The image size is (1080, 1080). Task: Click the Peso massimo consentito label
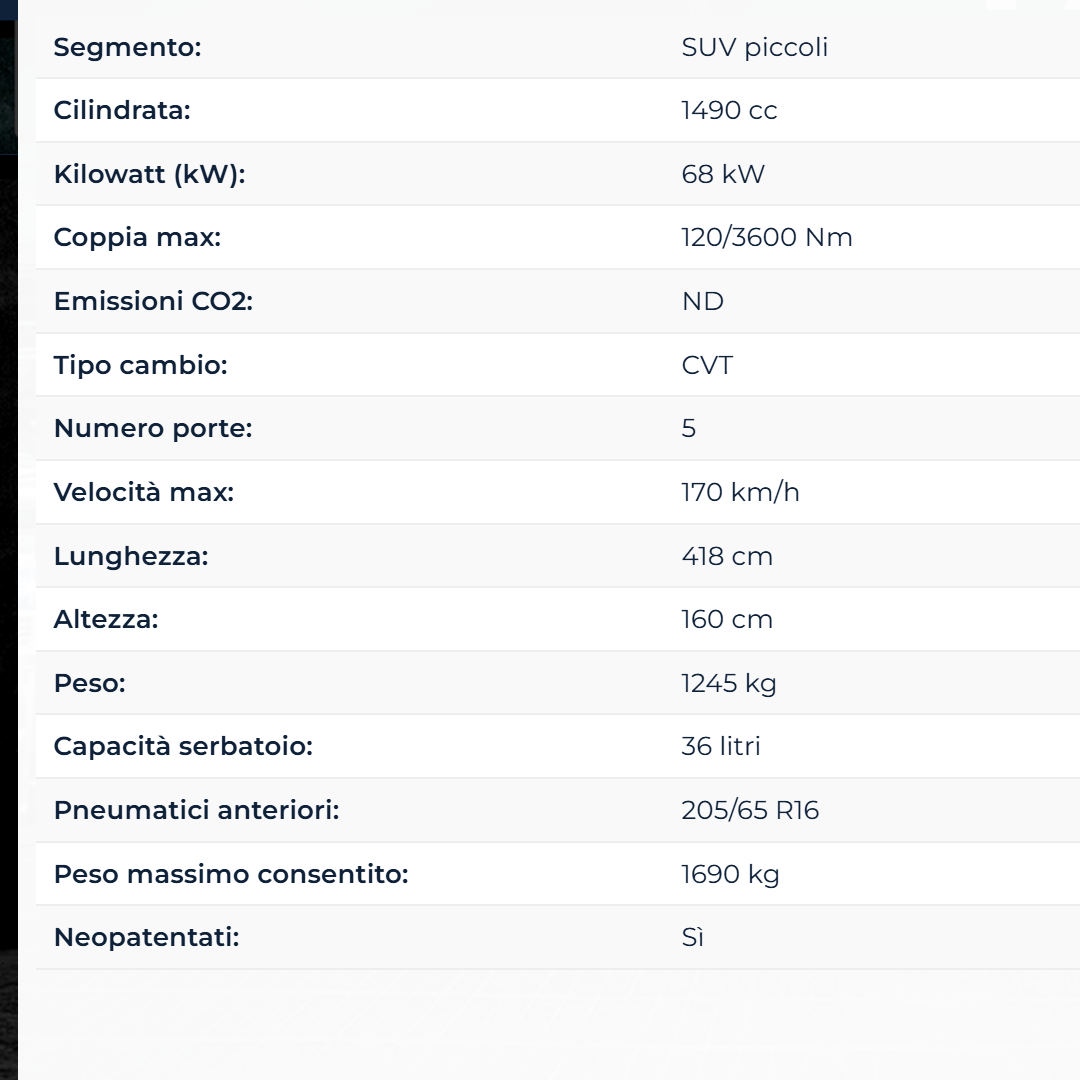tap(231, 874)
